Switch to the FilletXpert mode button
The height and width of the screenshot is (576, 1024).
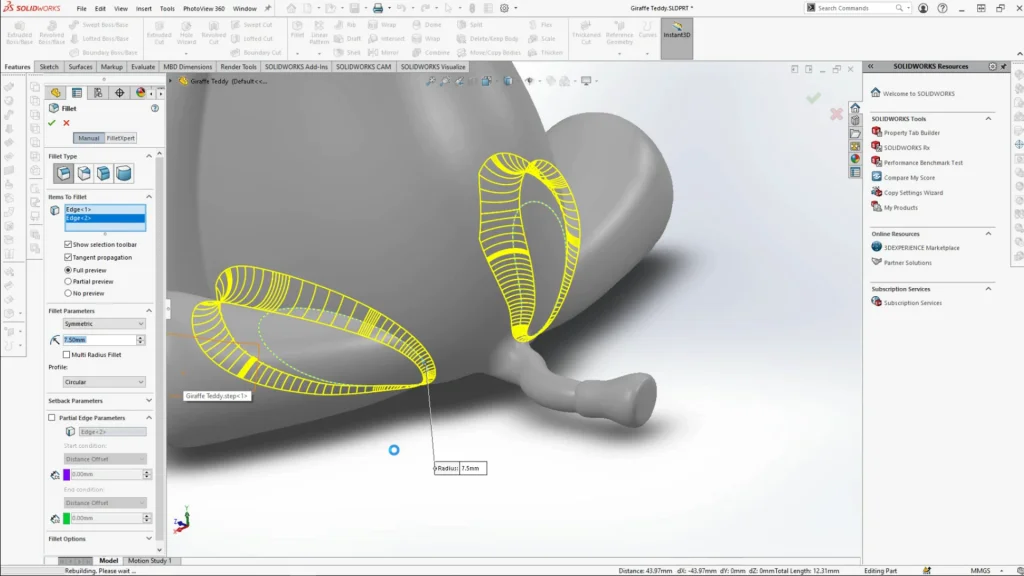click(121, 138)
